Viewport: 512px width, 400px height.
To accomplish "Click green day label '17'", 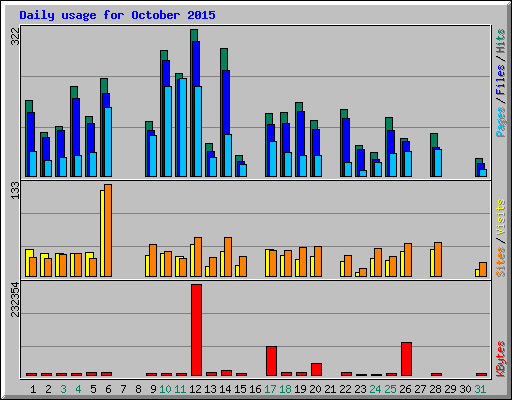I will coord(270,389).
